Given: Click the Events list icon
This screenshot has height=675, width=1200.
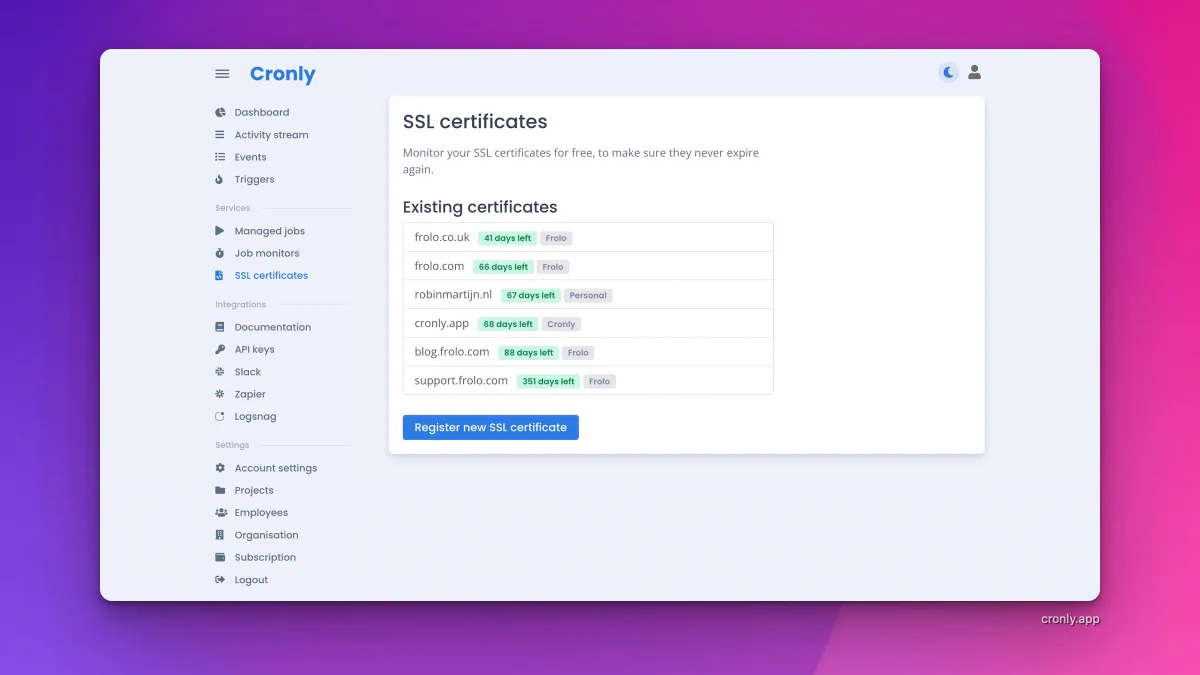Looking at the screenshot, I should pyautogui.click(x=220, y=157).
